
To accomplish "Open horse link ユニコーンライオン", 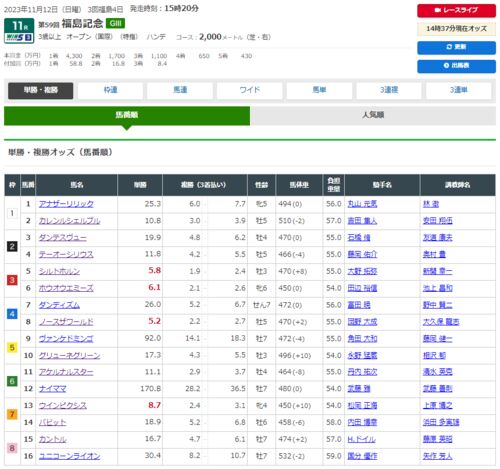I will 69,456.
